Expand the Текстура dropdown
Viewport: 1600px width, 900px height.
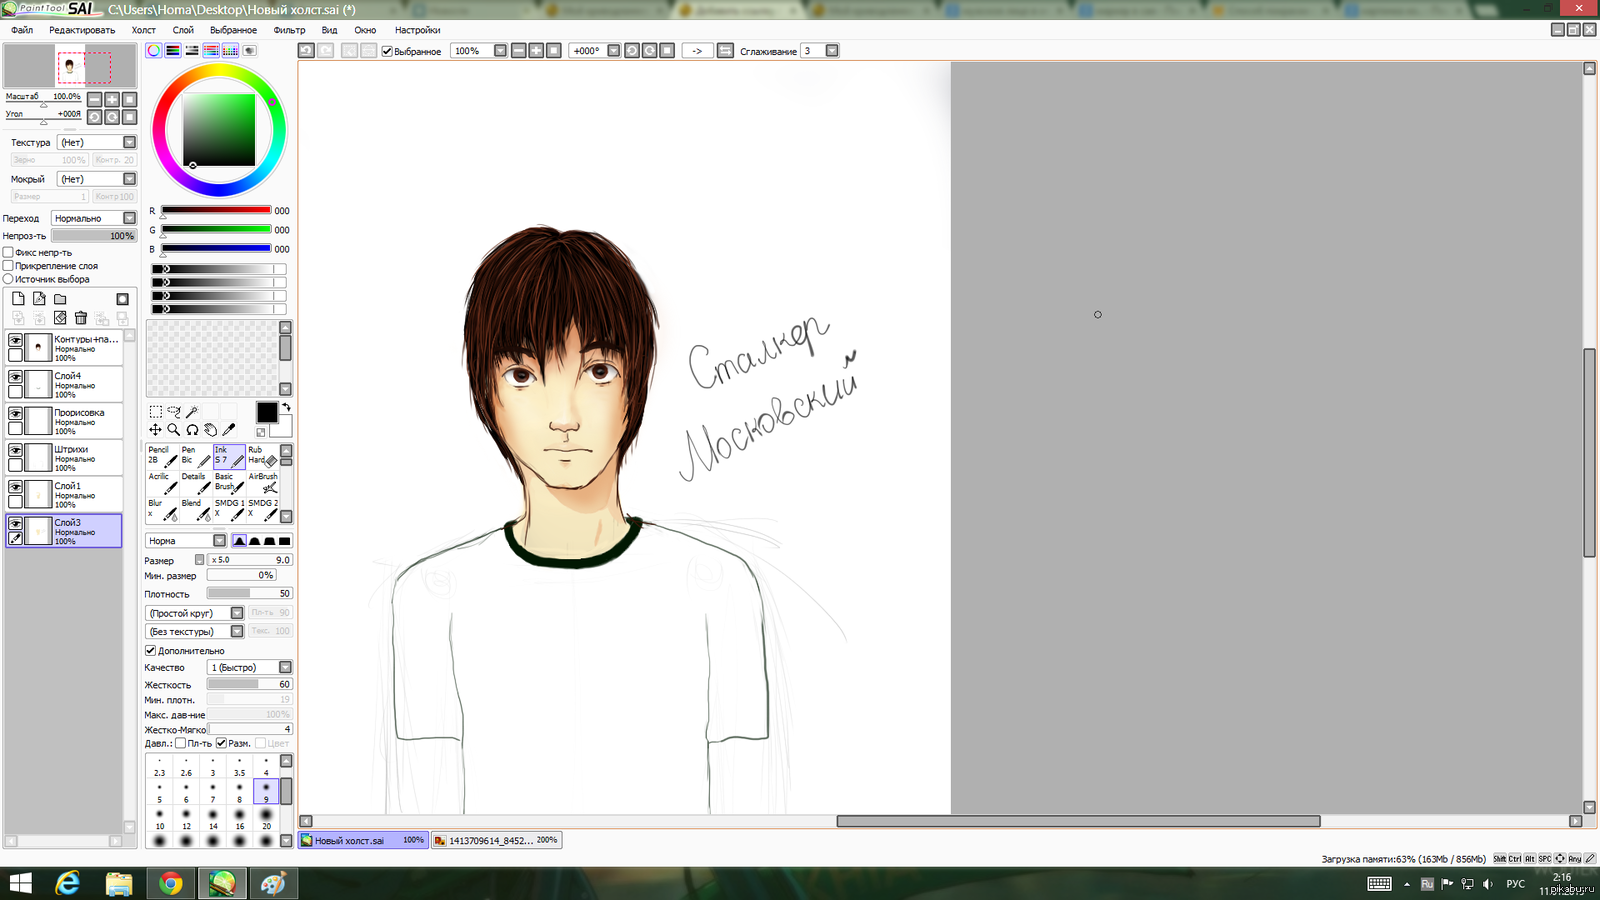tap(129, 142)
